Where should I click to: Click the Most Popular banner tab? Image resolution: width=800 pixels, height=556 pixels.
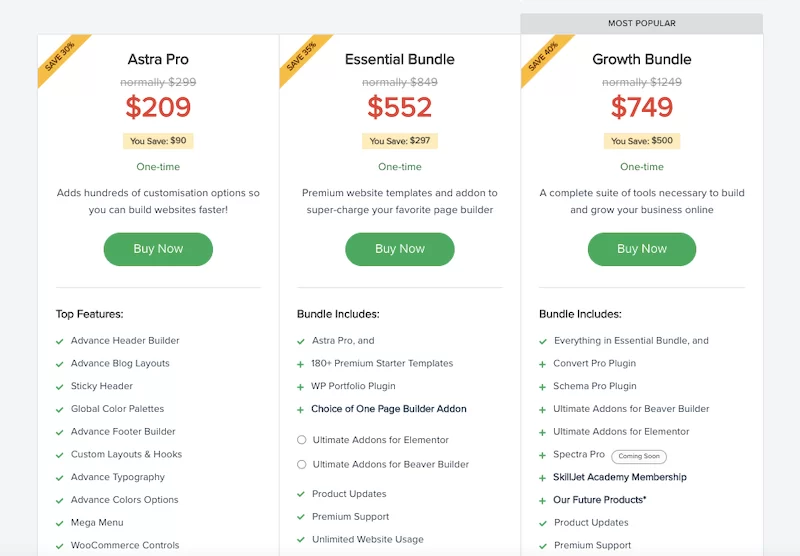641,23
